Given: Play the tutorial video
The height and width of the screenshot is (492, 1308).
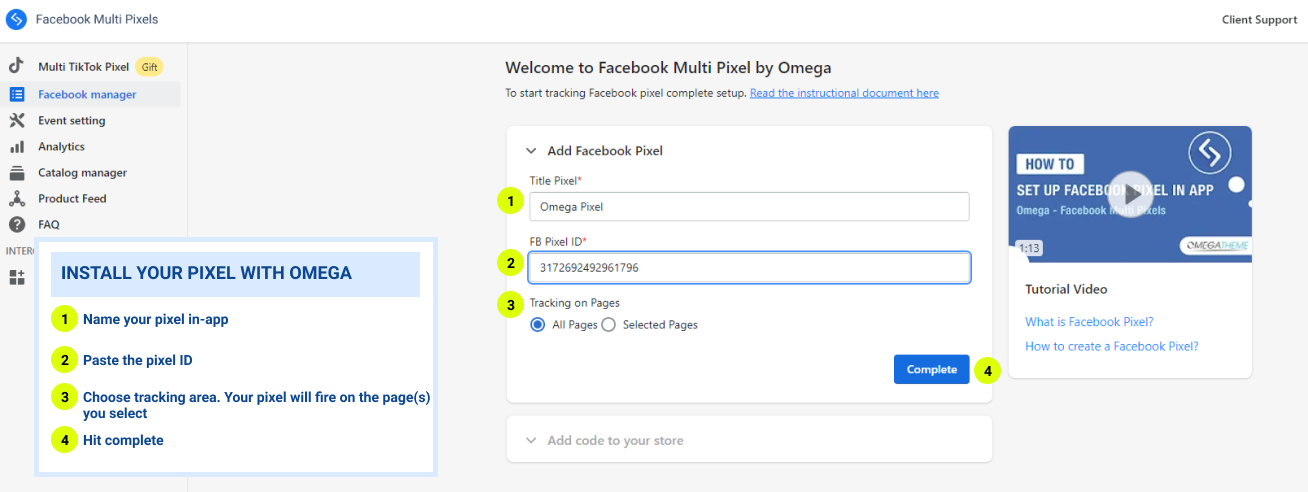Looking at the screenshot, I should point(1130,193).
